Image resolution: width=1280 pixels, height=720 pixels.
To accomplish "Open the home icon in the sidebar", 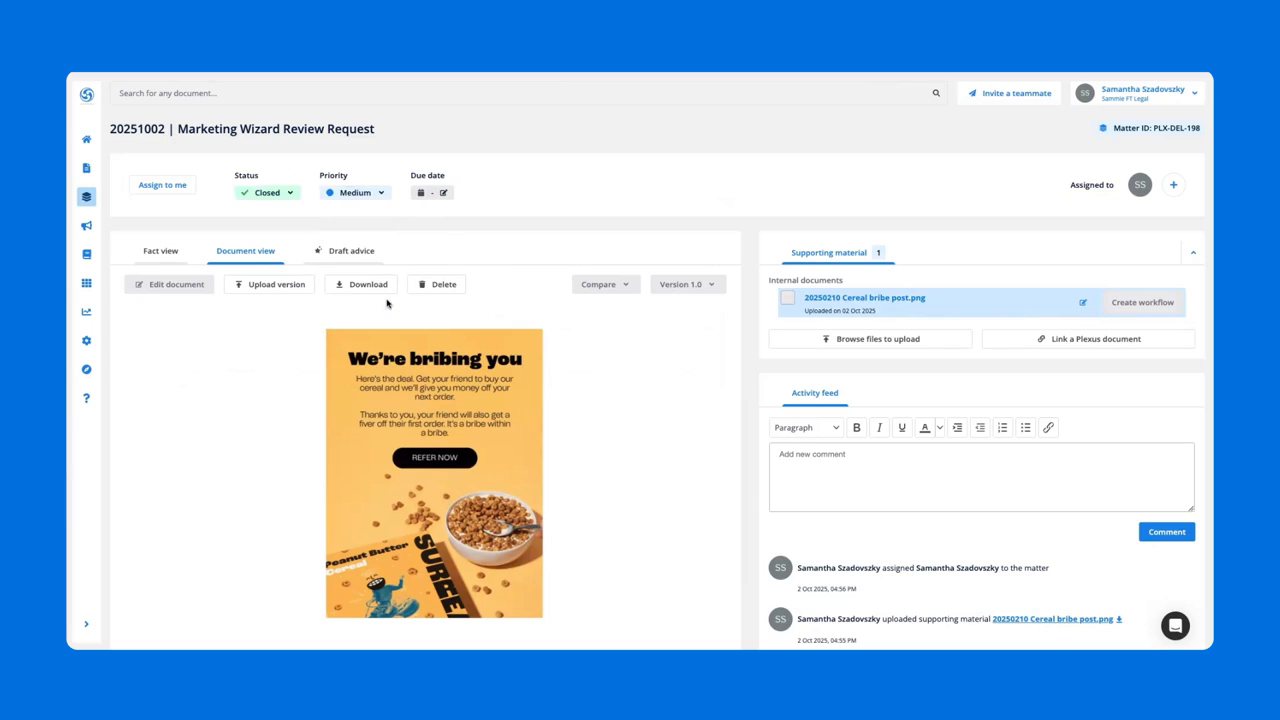I will coord(86,139).
